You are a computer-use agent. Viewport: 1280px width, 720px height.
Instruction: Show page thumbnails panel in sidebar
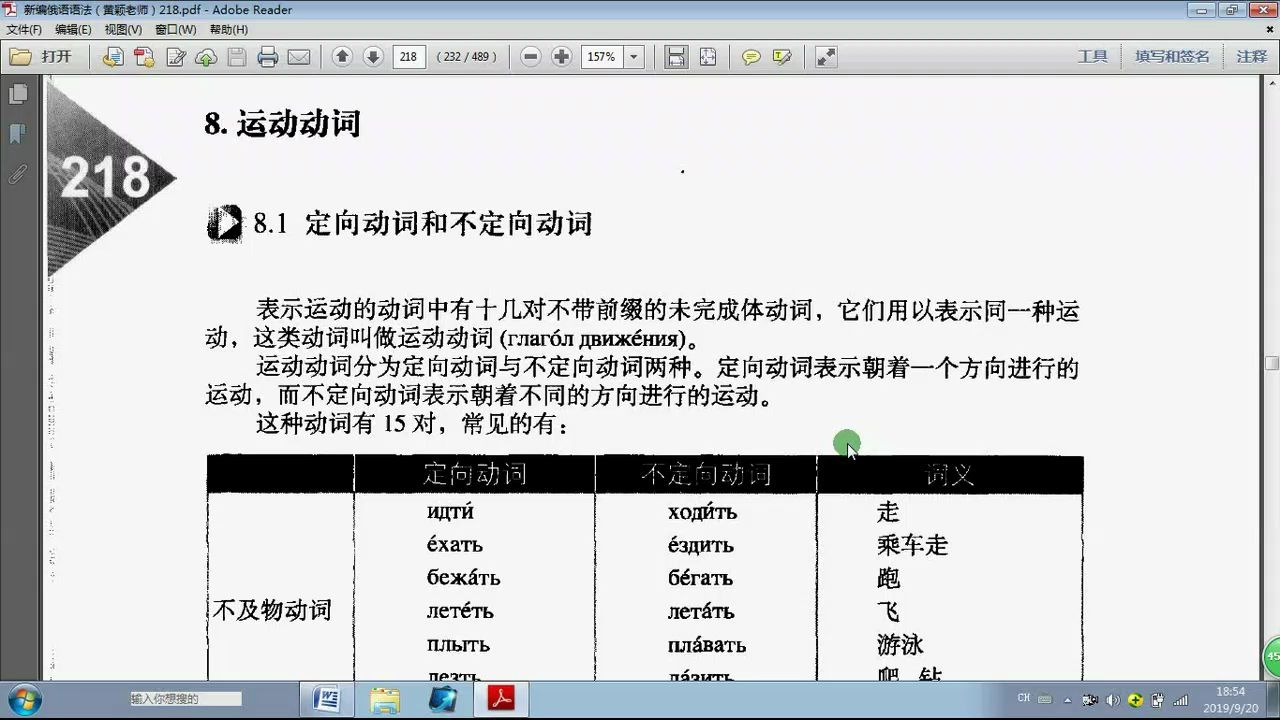[18, 94]
